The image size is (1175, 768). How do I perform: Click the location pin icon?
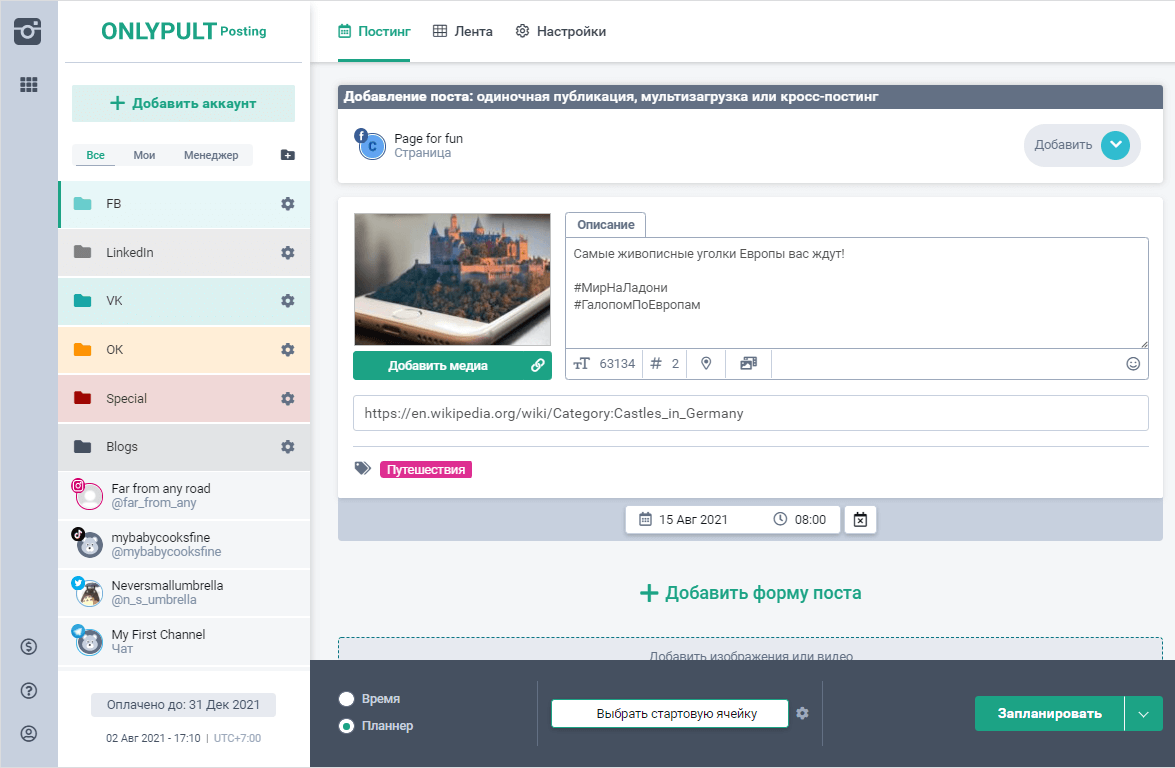706,364
